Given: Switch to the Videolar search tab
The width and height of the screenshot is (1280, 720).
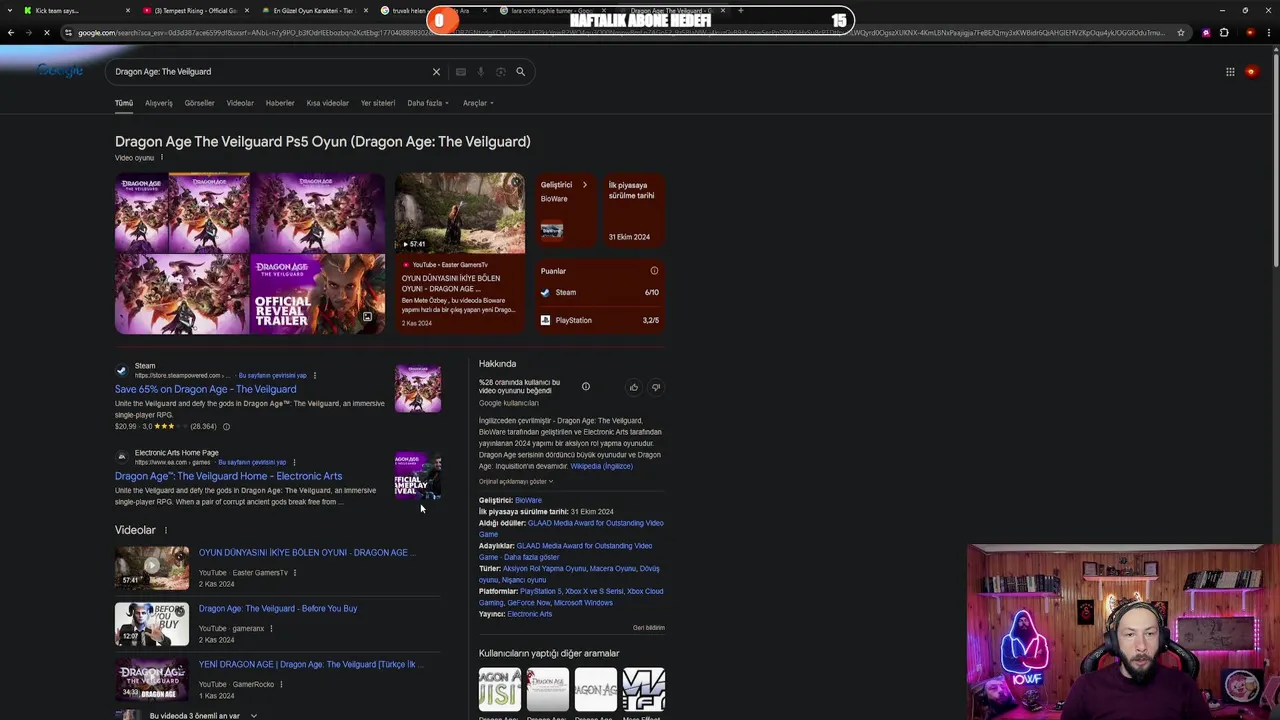Looking at the screenshot, I should 240,103.
